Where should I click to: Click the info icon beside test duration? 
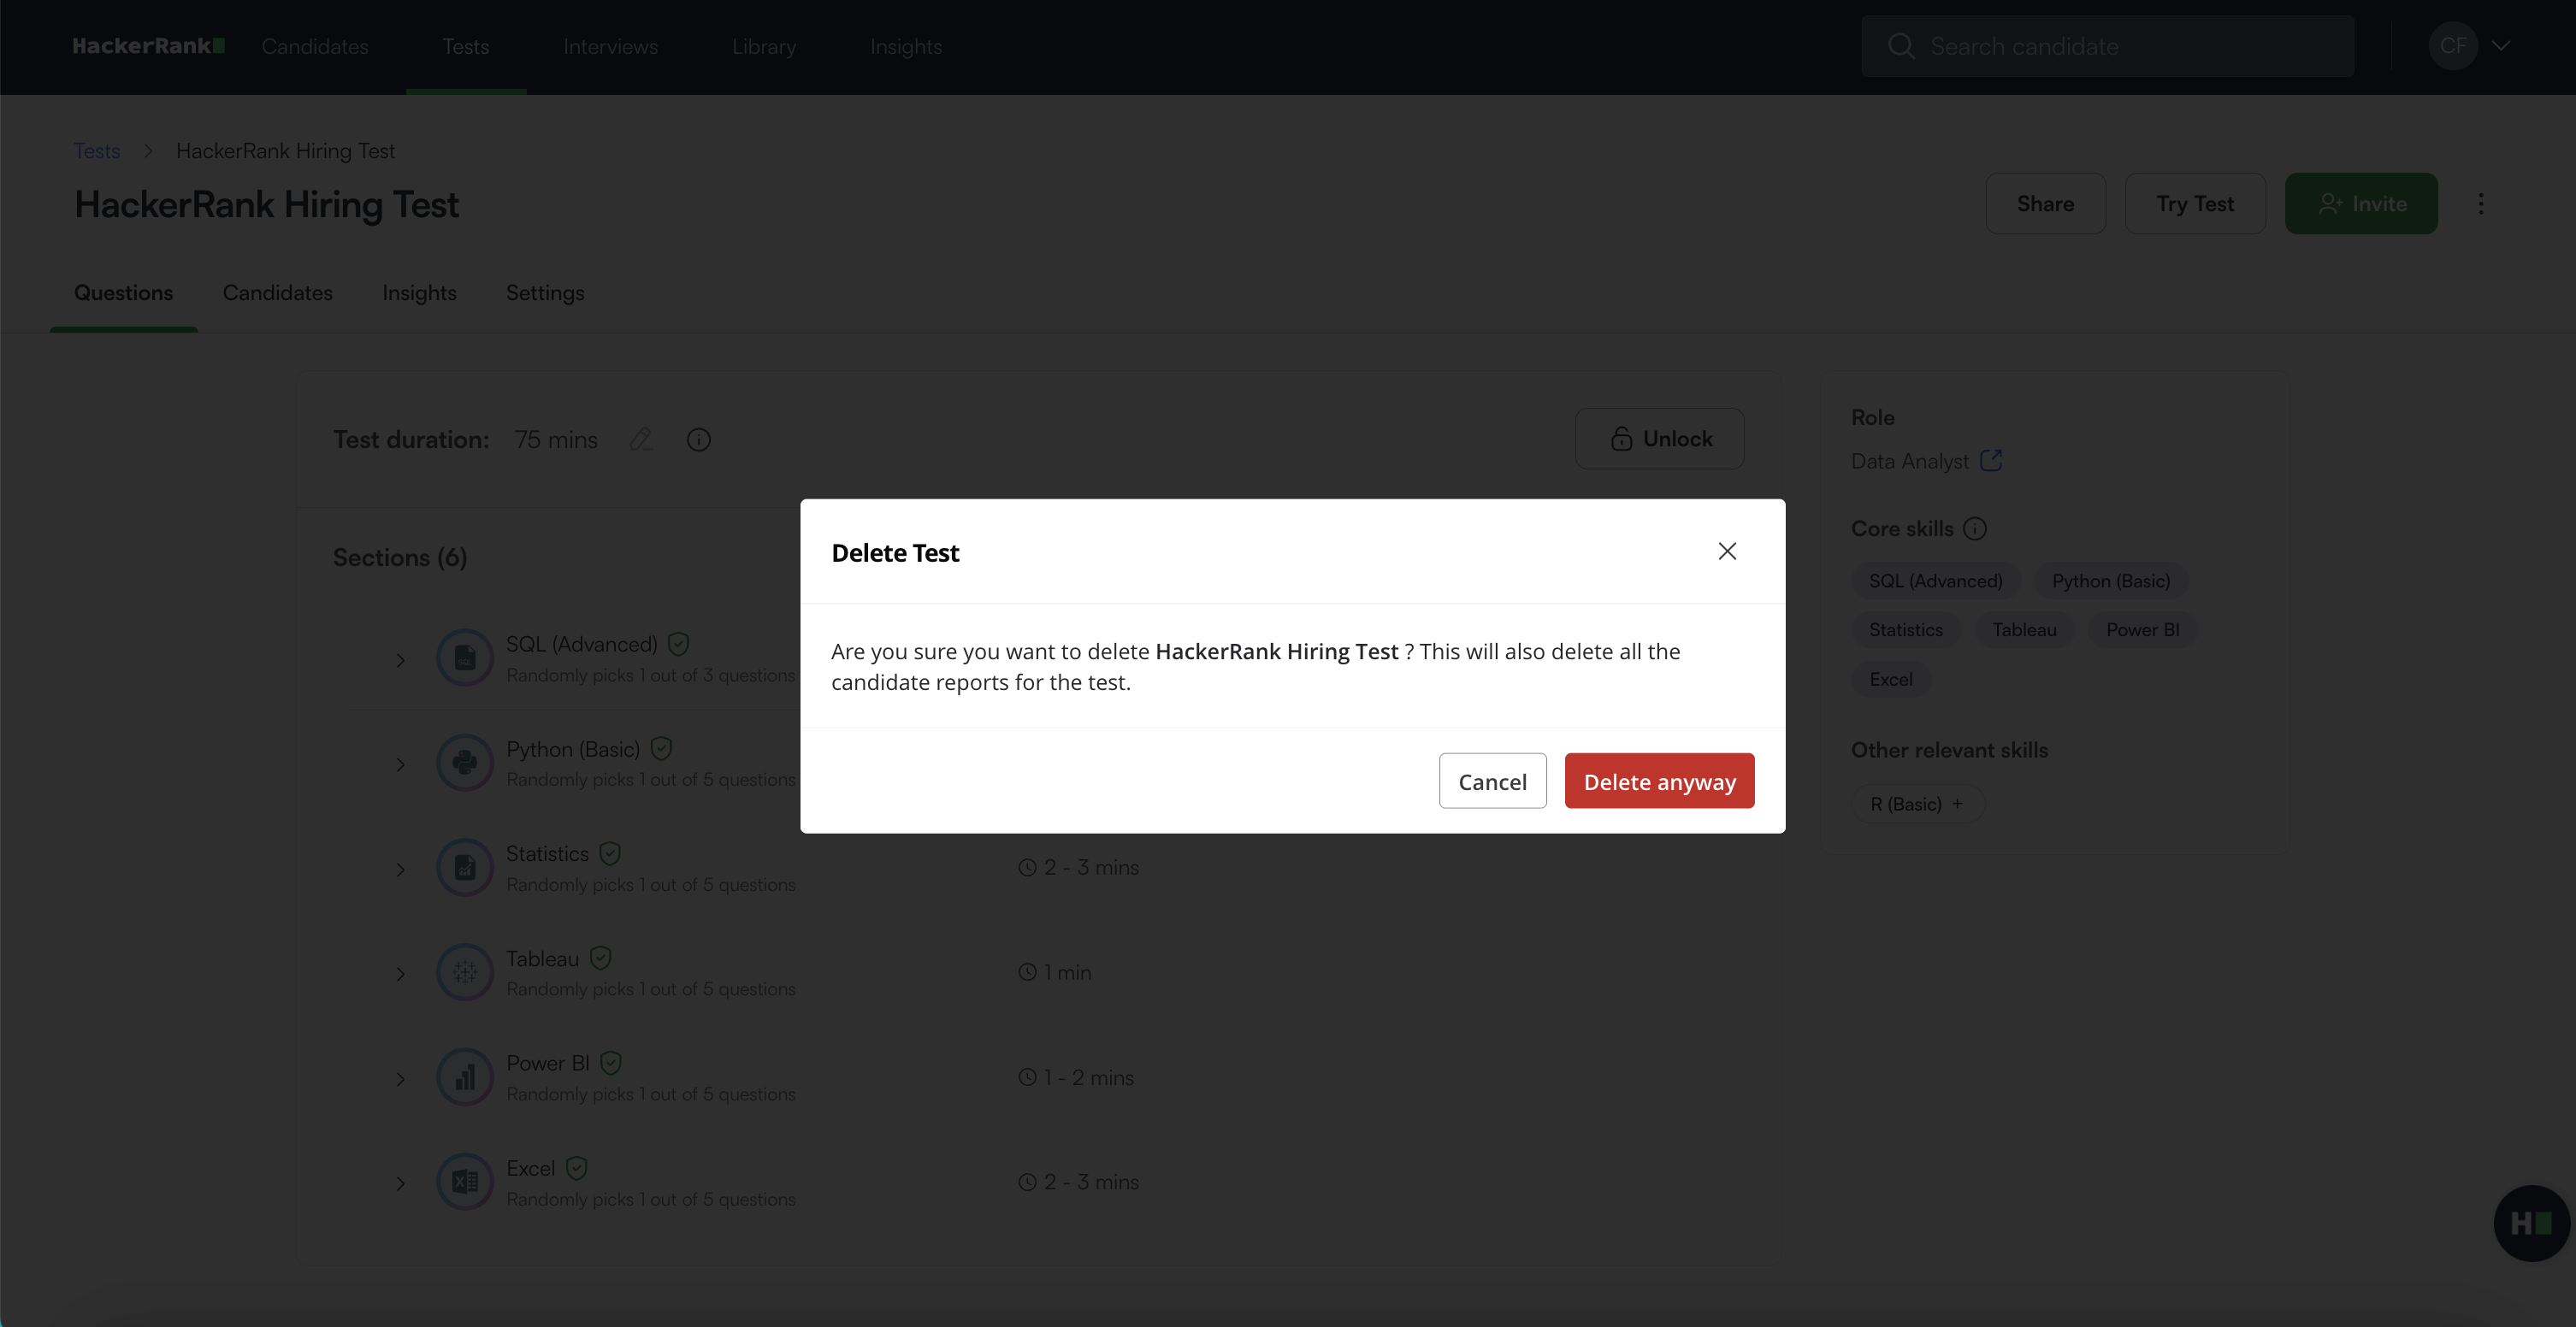(x=698, y=440)
